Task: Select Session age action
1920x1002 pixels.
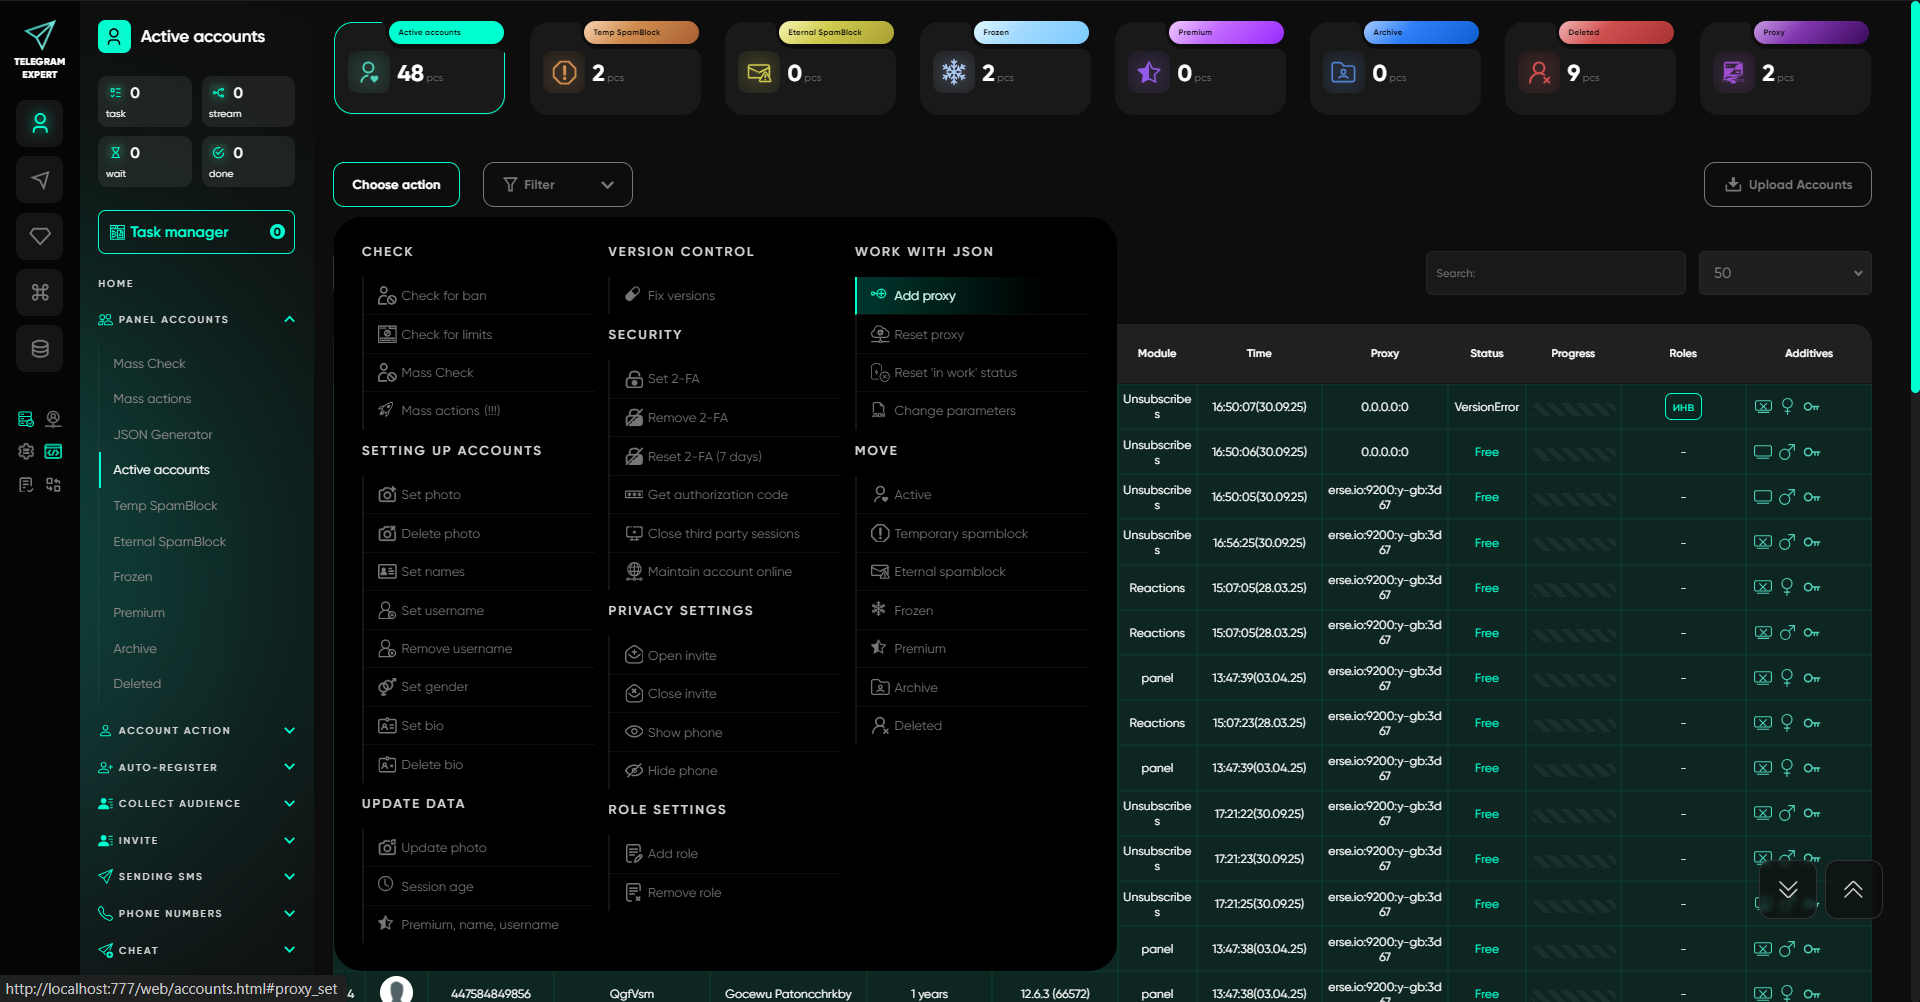Action: [478, 887]
